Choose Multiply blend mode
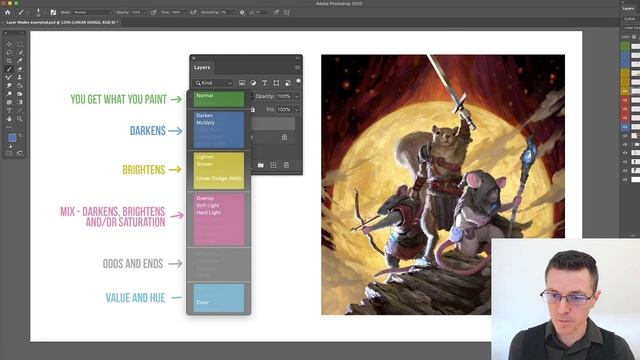The width and height of the screenshot is (640, 360). click(x=205, y=122)
